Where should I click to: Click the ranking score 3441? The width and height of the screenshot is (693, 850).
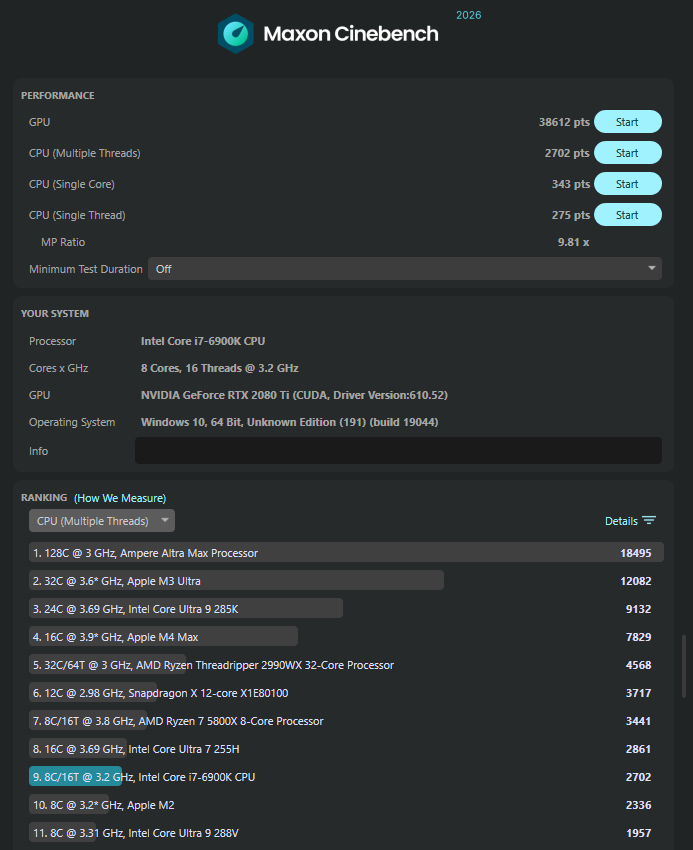tap(638, 721)
